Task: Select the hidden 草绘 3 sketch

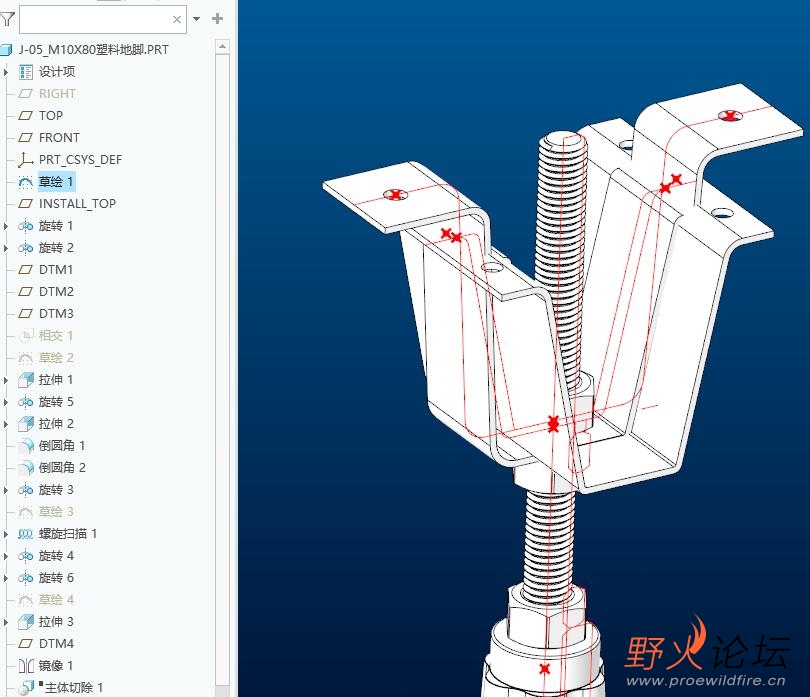Action: click(56, 512)
